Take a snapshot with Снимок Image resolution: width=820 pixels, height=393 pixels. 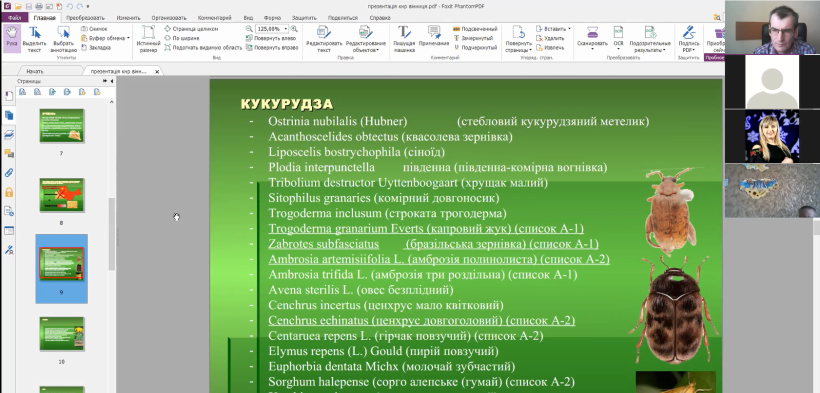coord(94,29)
